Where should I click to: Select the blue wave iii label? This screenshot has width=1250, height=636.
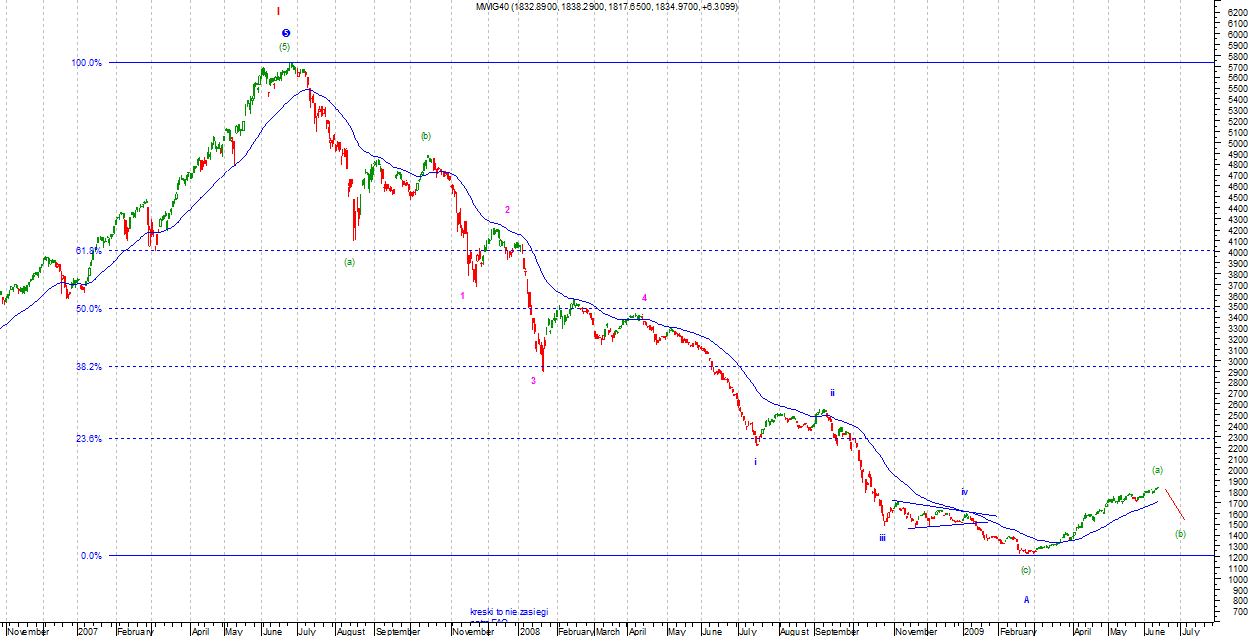click(882, 537)
